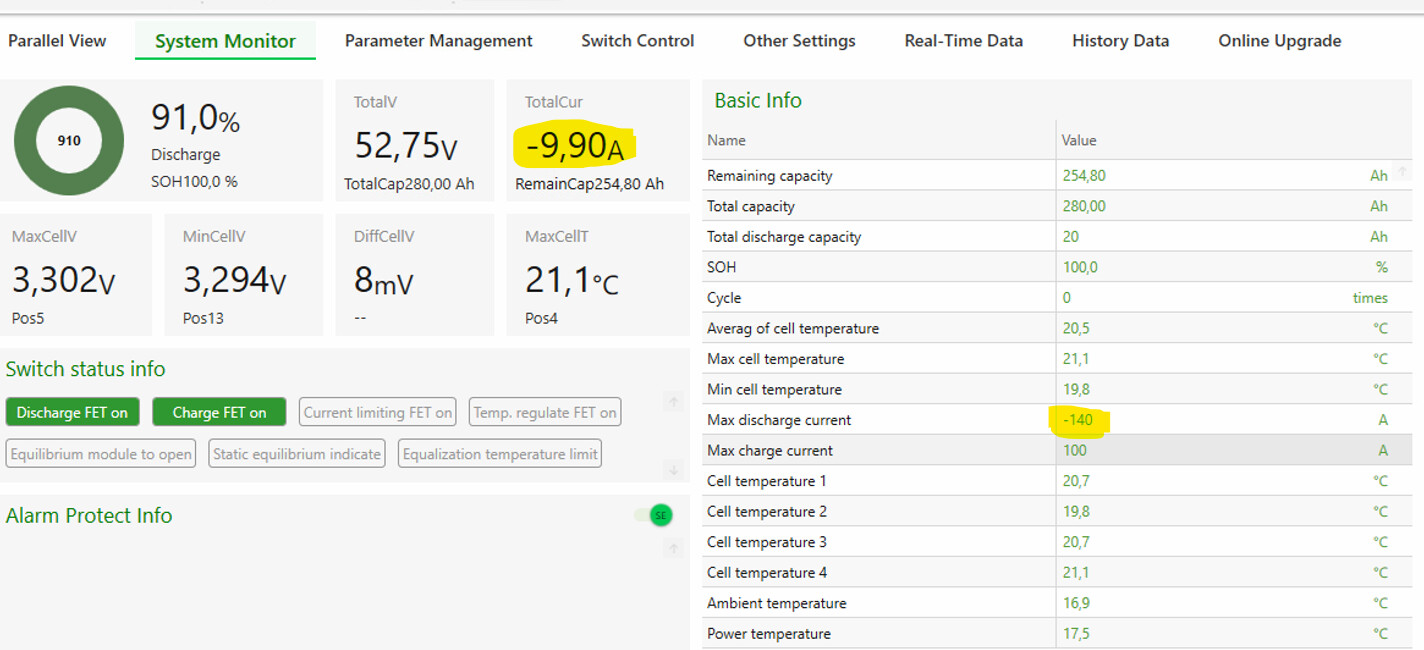Viewport: 1424px width, 650px height.
Task: Click the Equalization temperature limit box
Action: pos(500,454)
